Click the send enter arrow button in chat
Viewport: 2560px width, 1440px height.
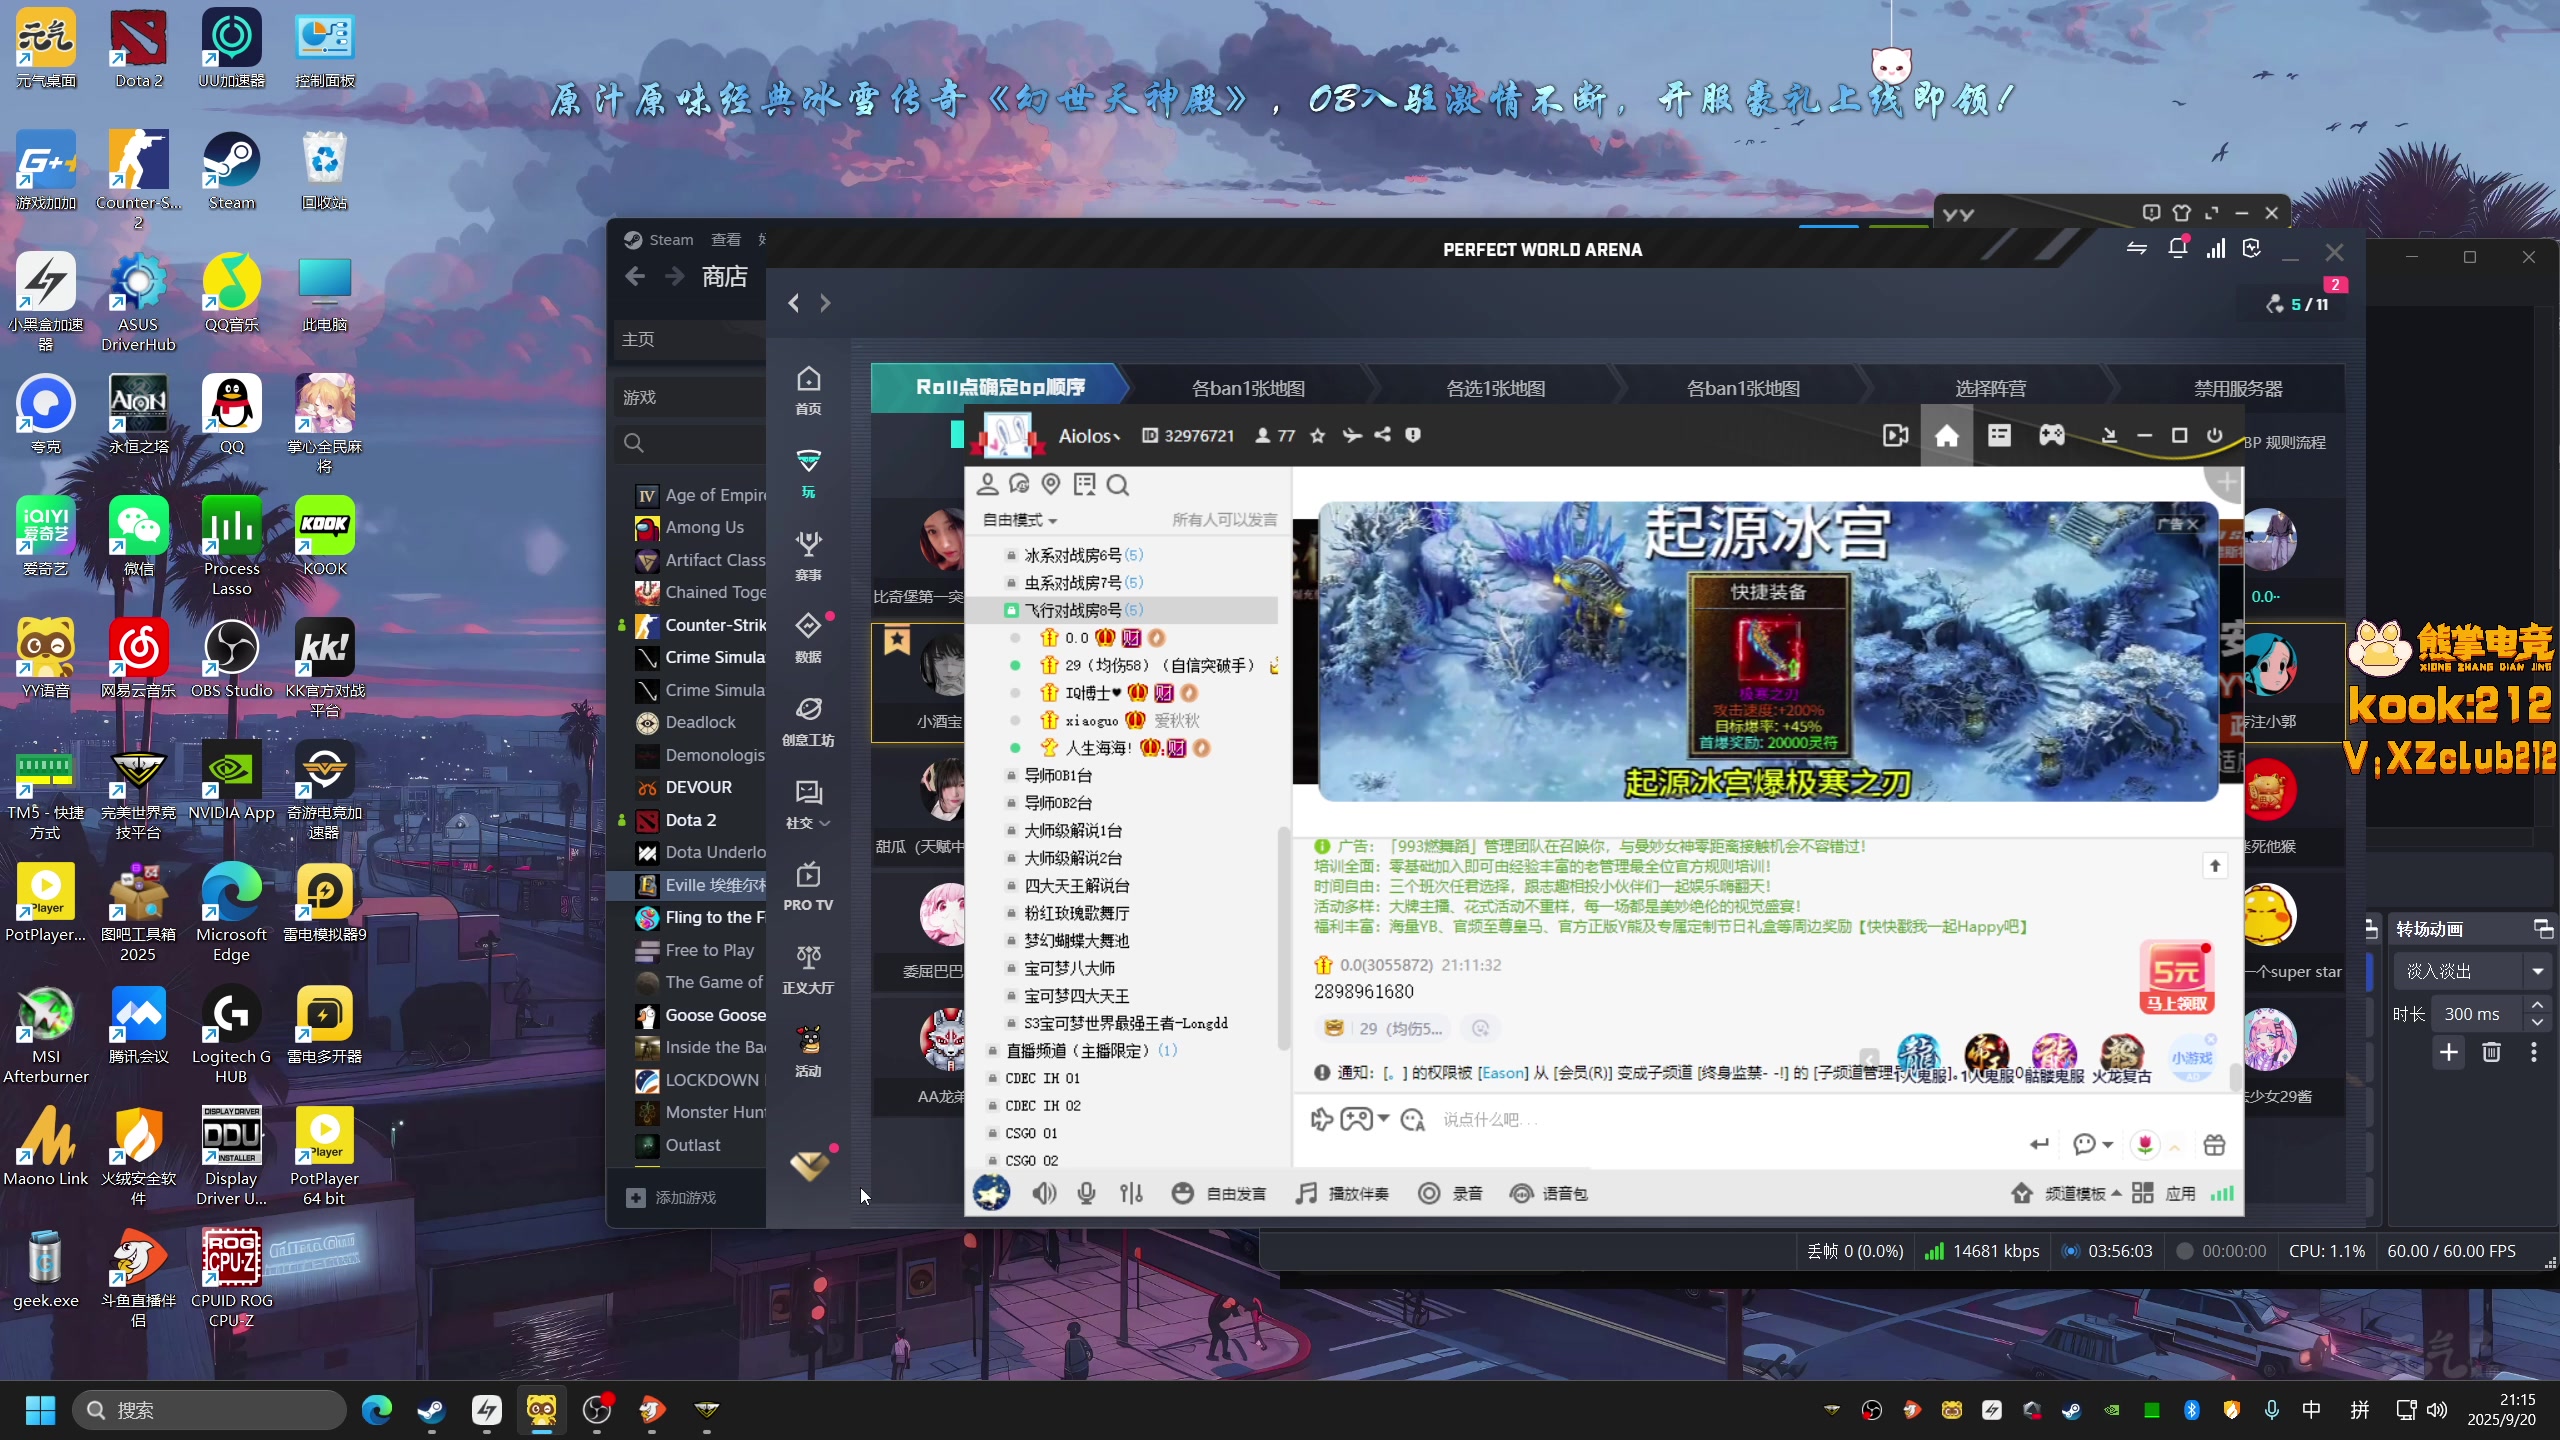pyautogui.click(x=2039, y=1145)
